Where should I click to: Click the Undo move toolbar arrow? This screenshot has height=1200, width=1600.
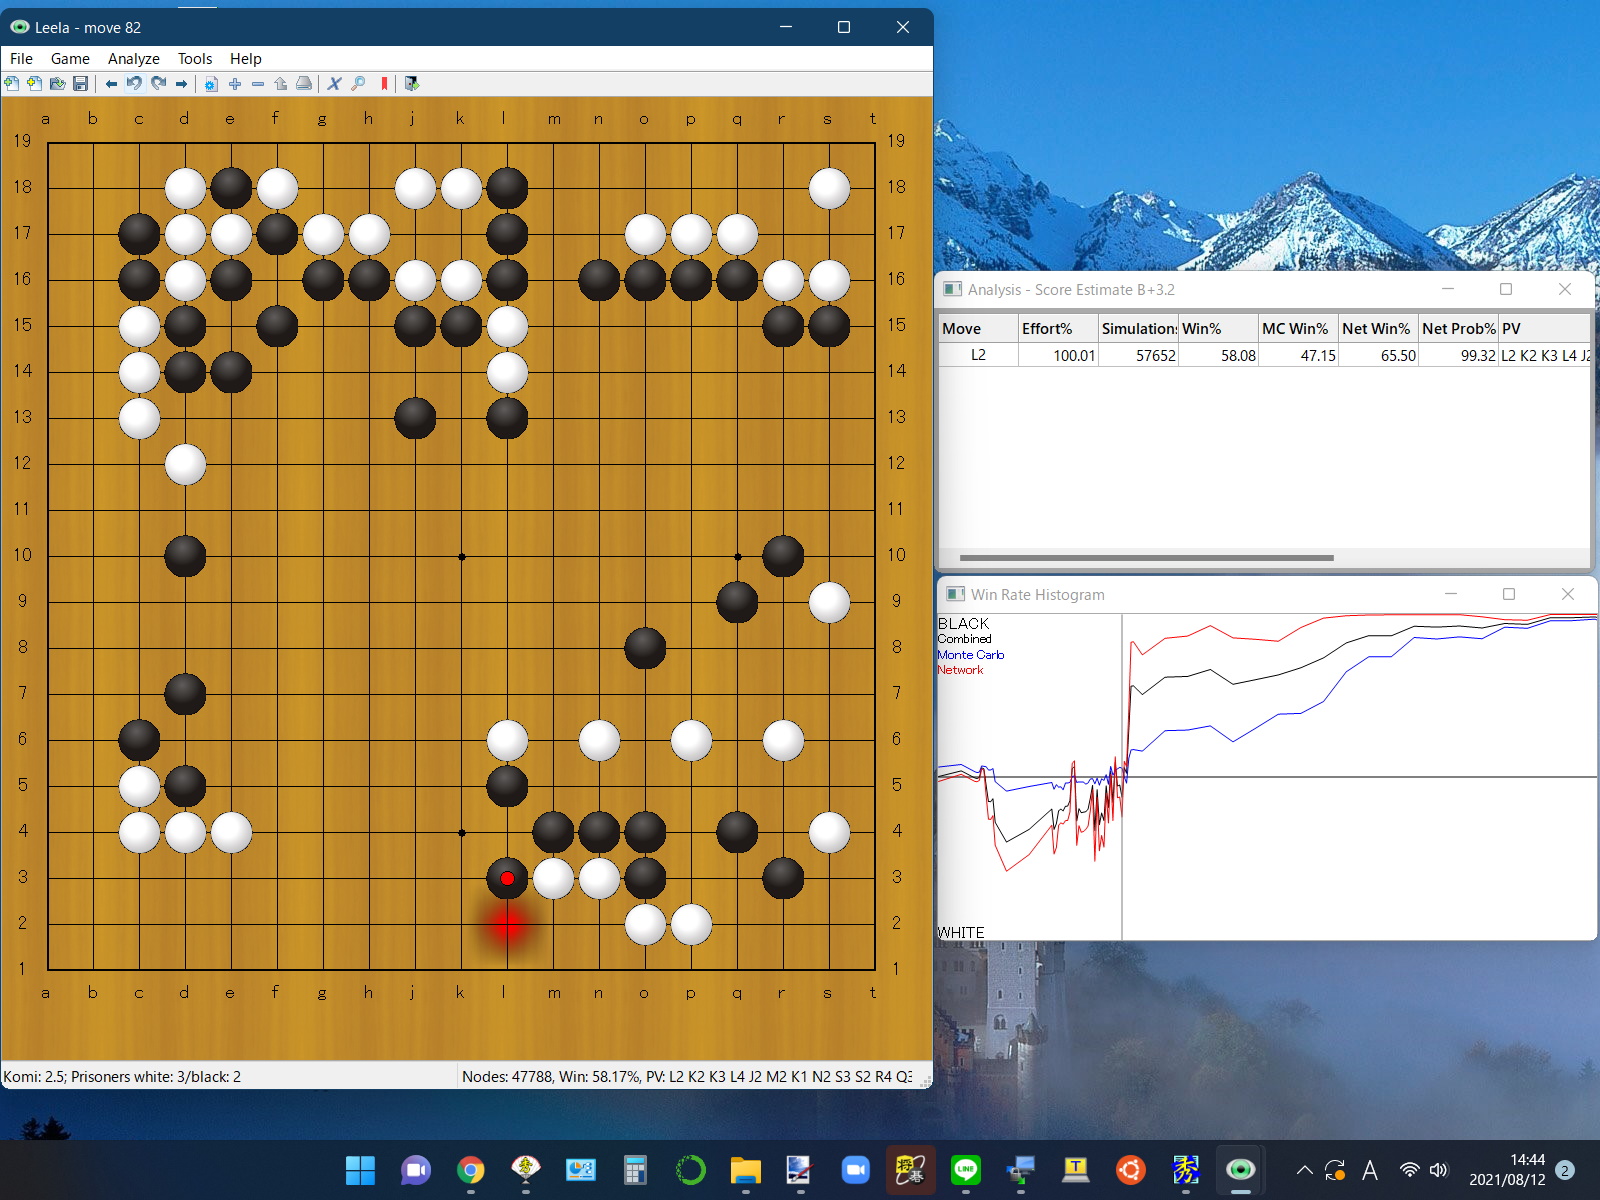tap(134, 84)
